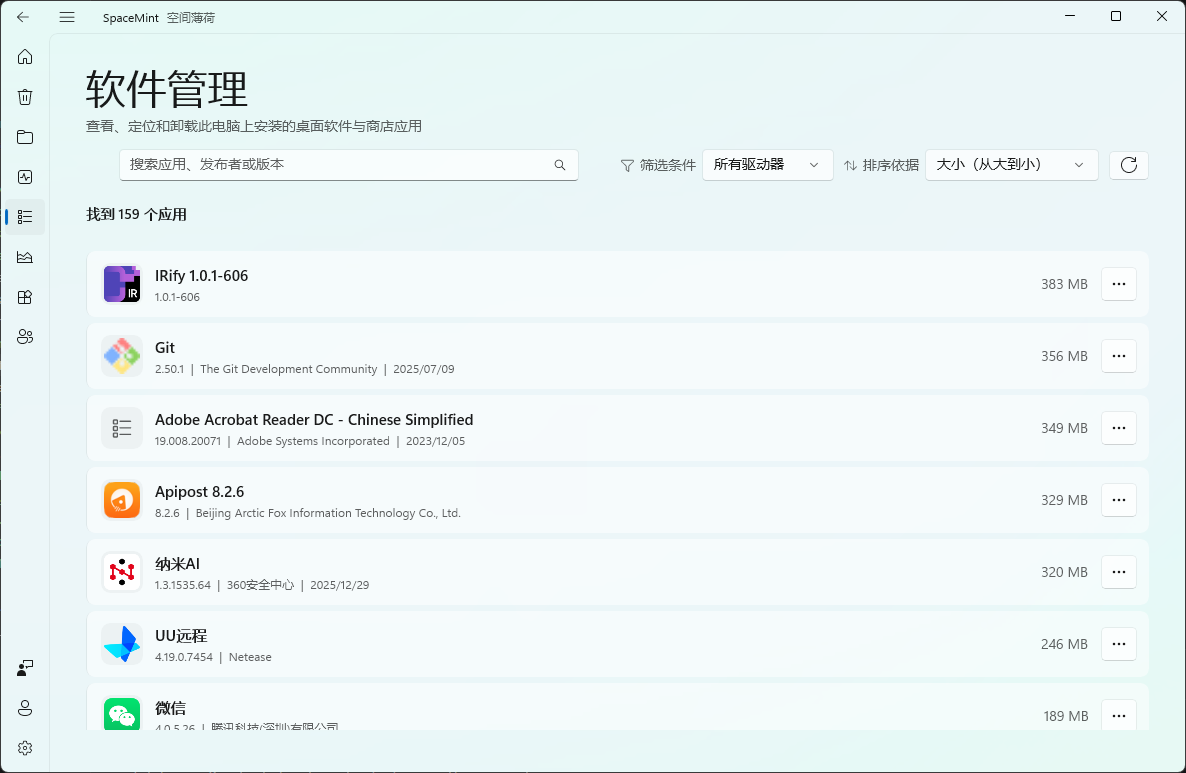
Task: Open more options for UU远程
Action: tap(1119, 644)
